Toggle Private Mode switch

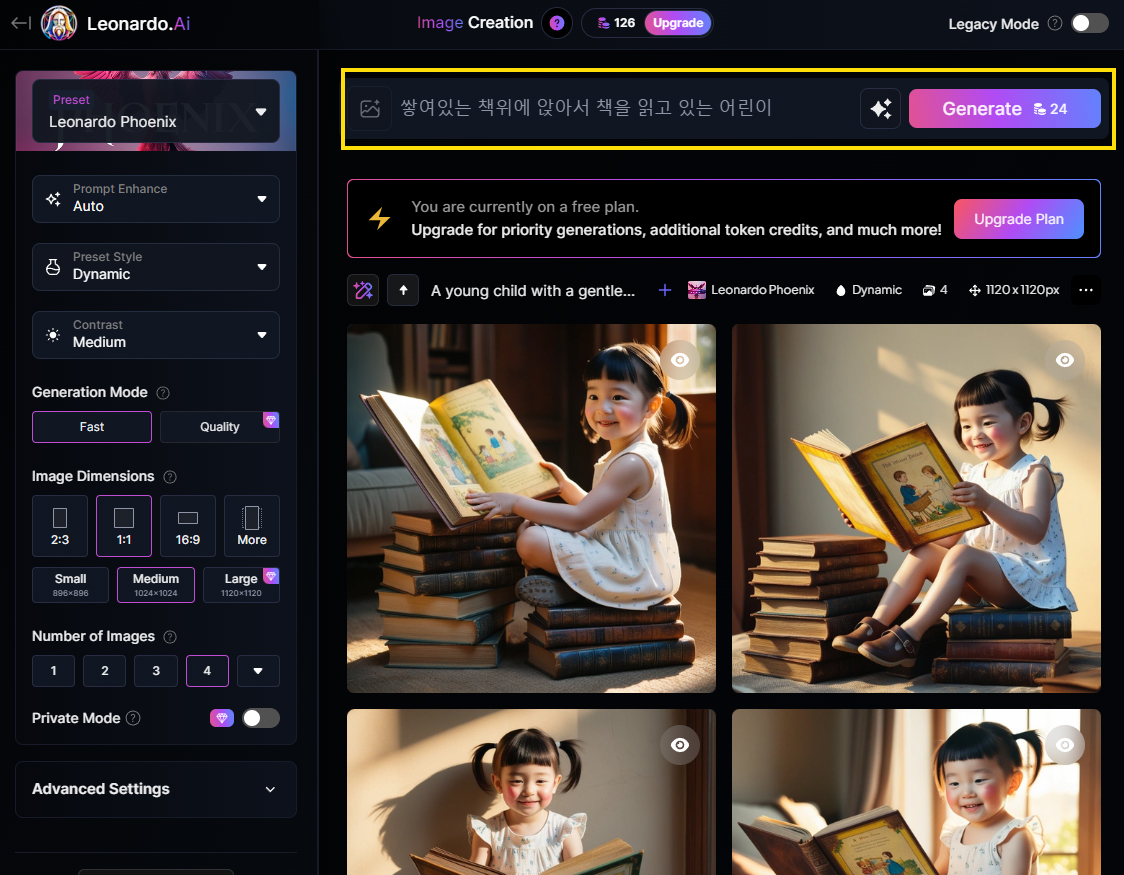[261, 718]
